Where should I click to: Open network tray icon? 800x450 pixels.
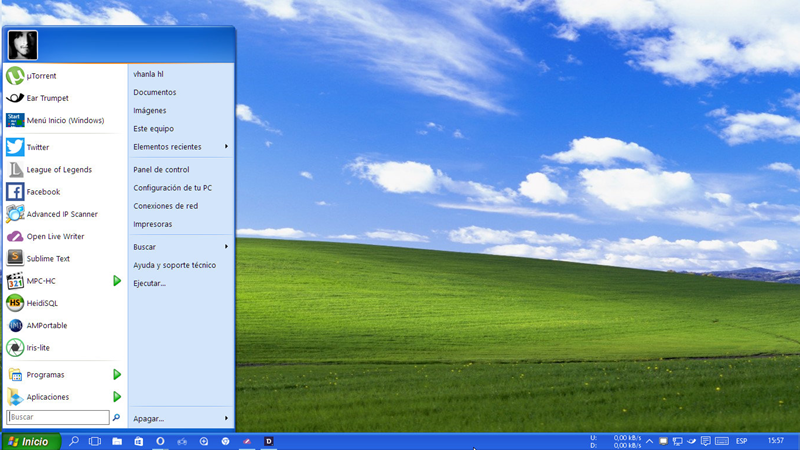point(677,441)
